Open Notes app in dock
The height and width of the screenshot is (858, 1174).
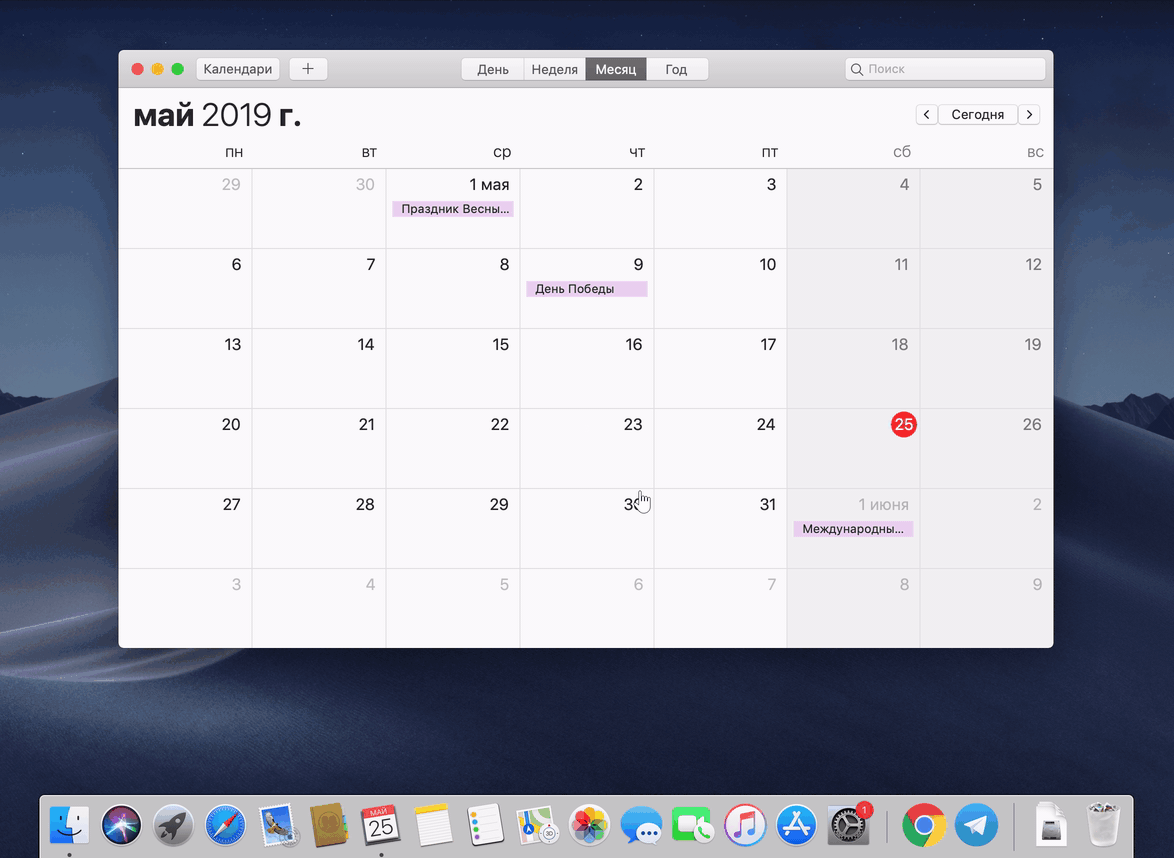[x=434, y=825]
